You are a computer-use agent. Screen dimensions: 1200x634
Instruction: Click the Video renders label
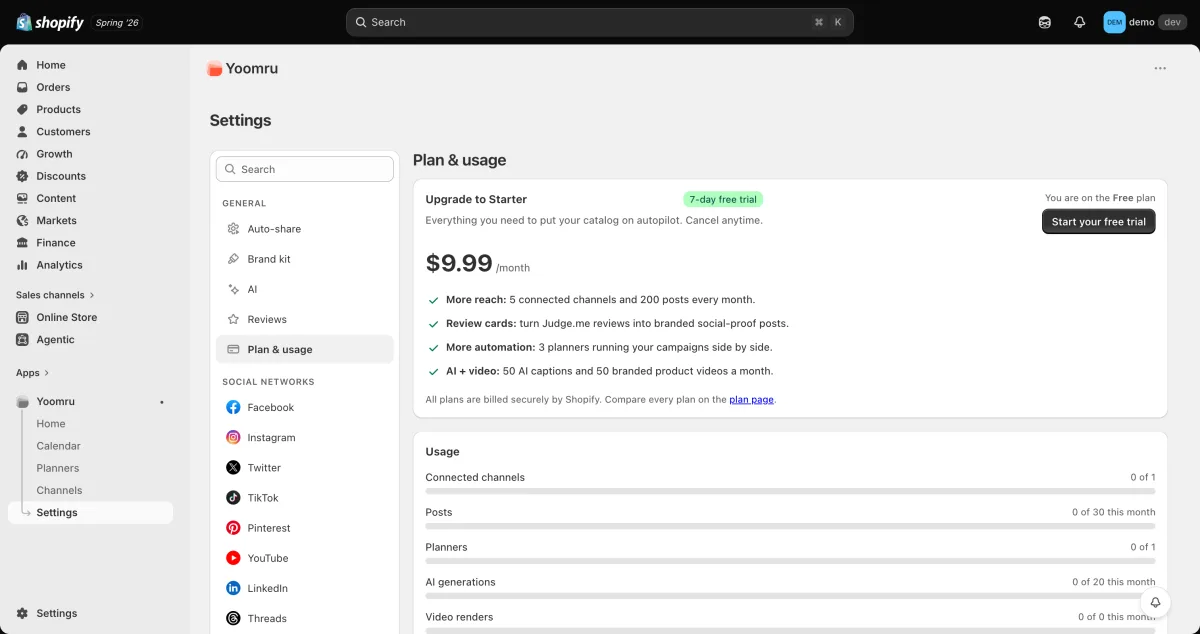[x=459, y=617]
